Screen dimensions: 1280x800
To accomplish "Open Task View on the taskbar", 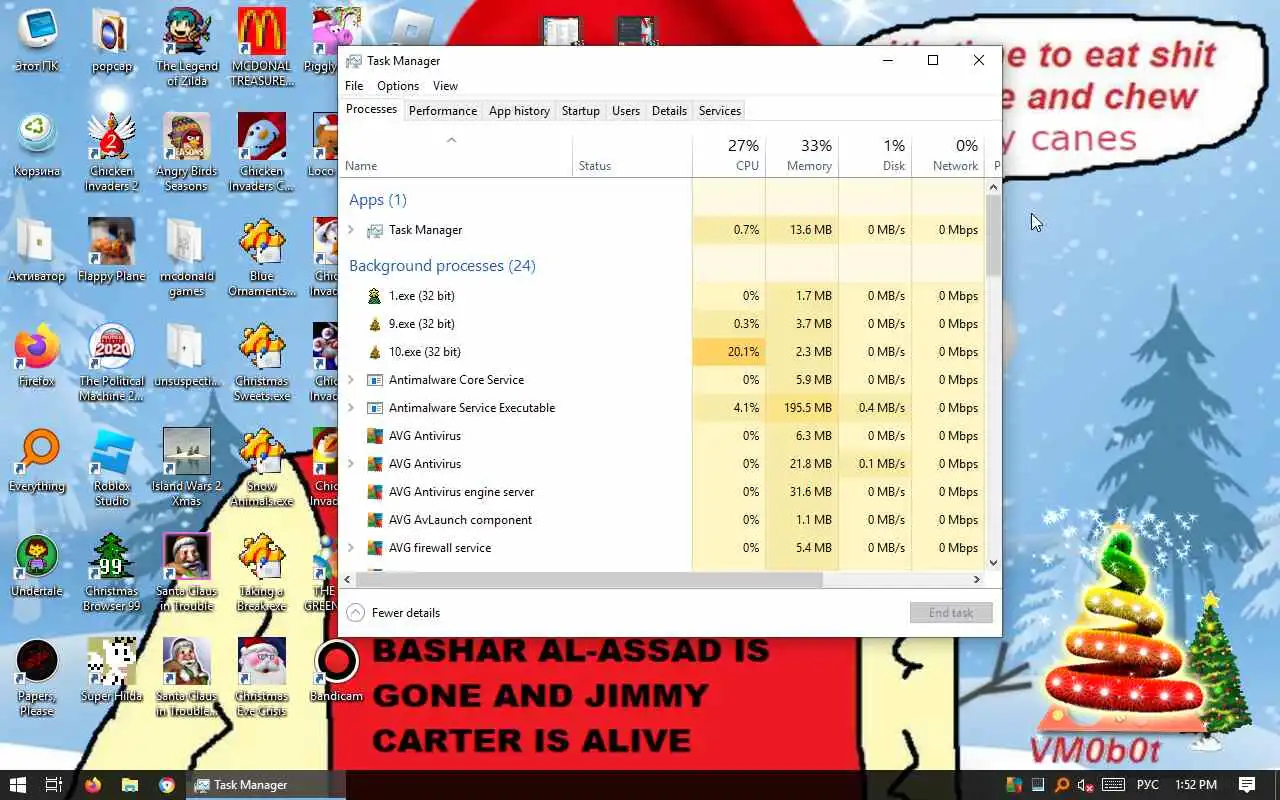I will 54,785.
